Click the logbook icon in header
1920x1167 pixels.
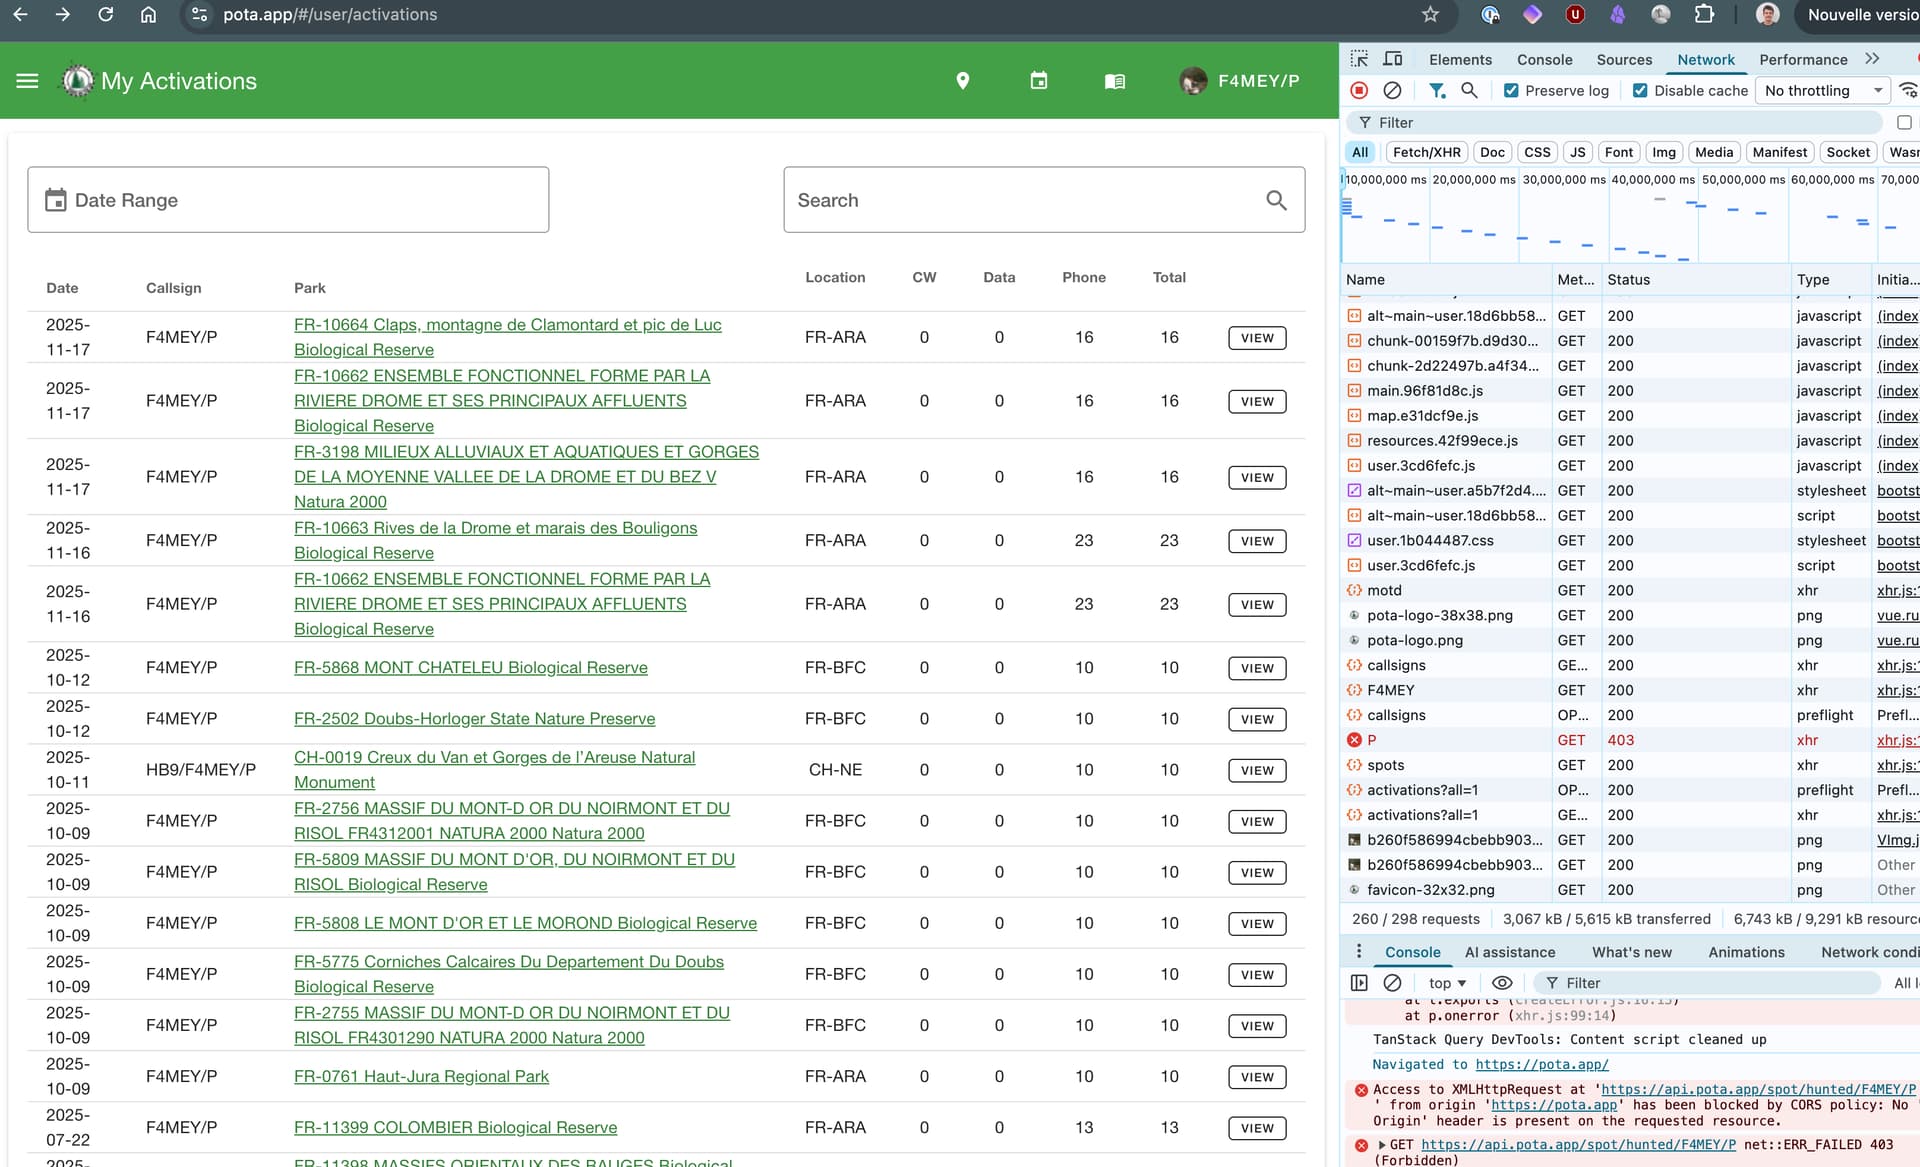click(x=1115, y=81)
